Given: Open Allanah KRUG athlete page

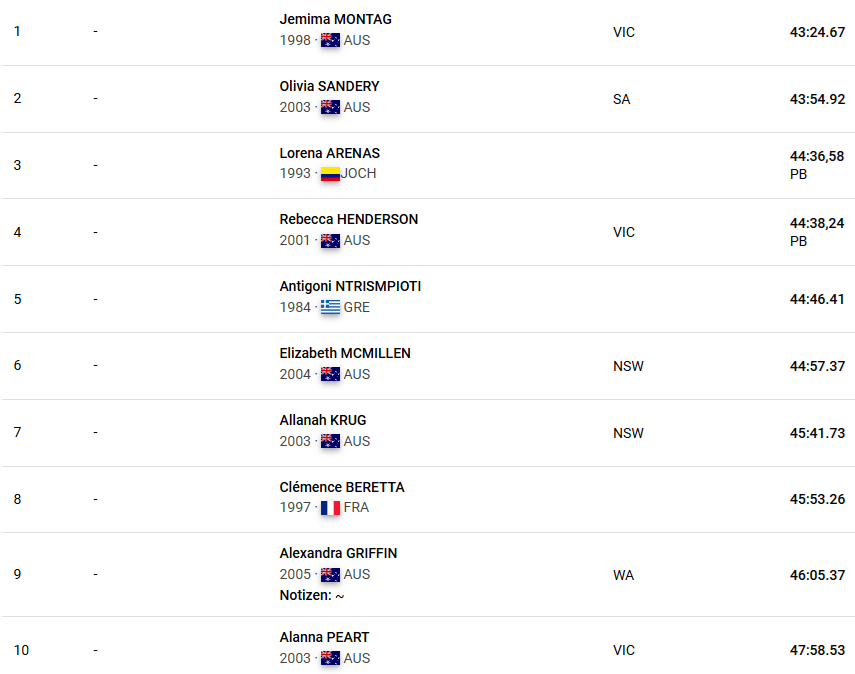Looking at the screenshot, I should click(x=323, y=420).
